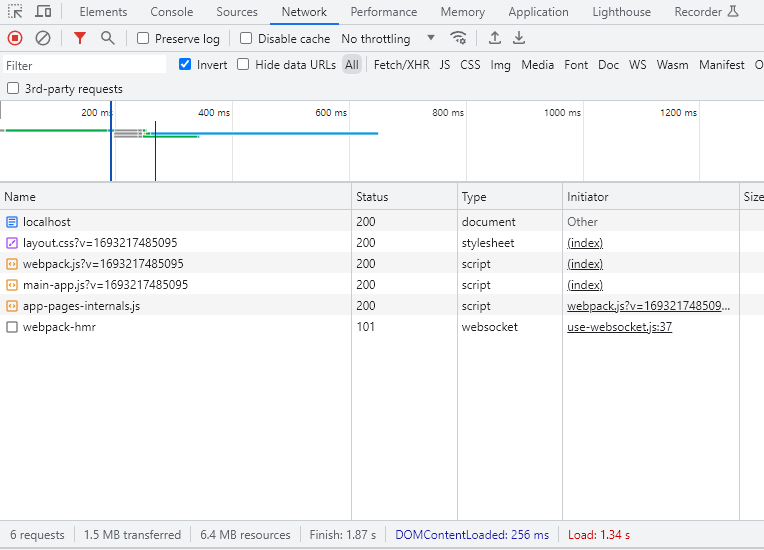
Task: Filter requests by Font type
Action: [x=576, y=65]
